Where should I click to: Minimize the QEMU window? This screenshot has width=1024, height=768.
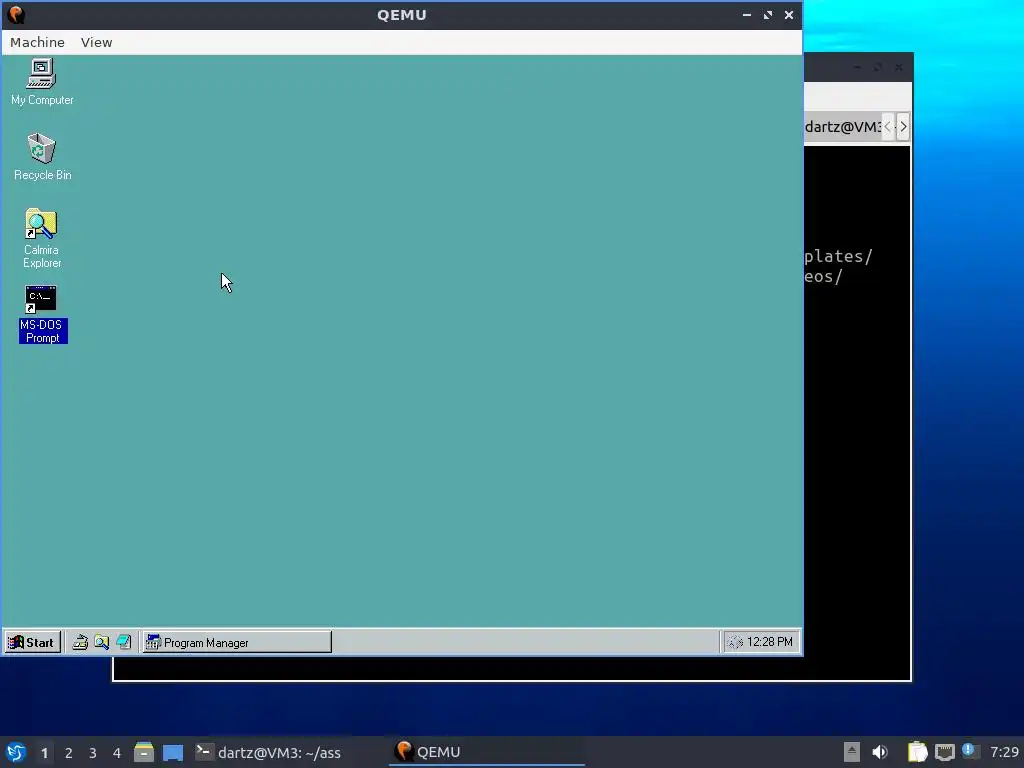746,15
